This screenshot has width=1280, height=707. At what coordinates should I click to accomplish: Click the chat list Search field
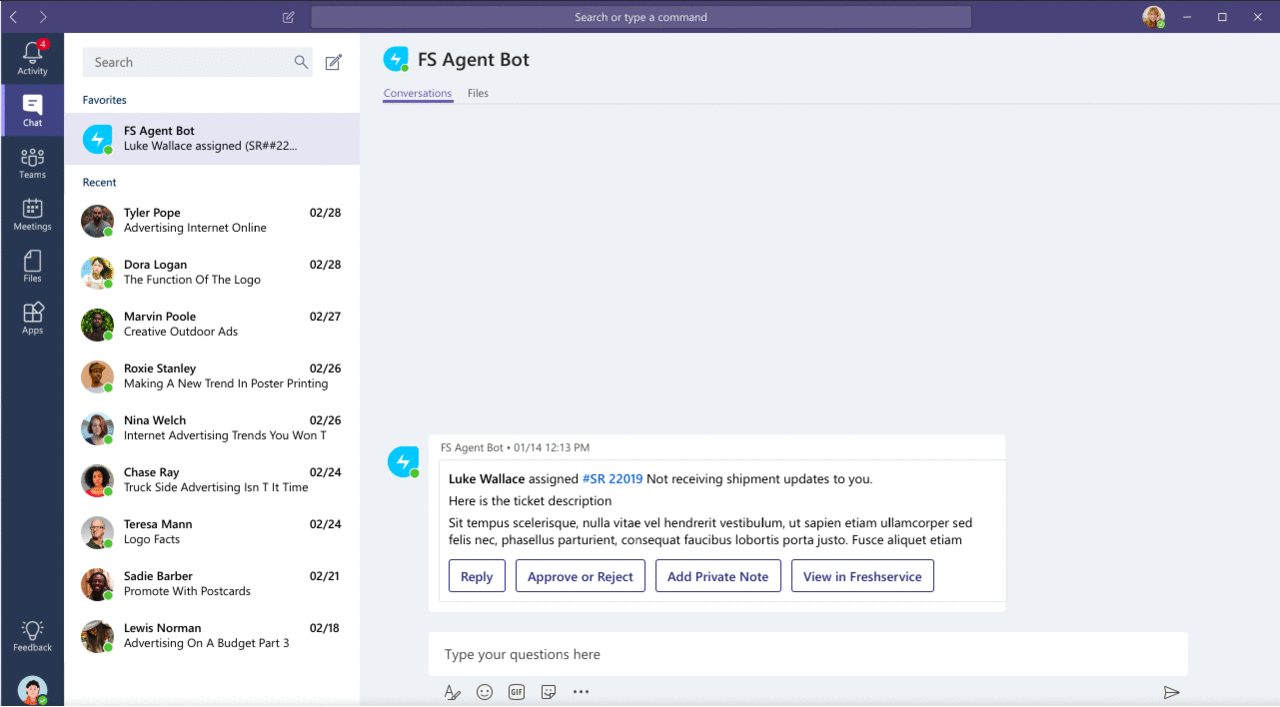coord(197,62)
